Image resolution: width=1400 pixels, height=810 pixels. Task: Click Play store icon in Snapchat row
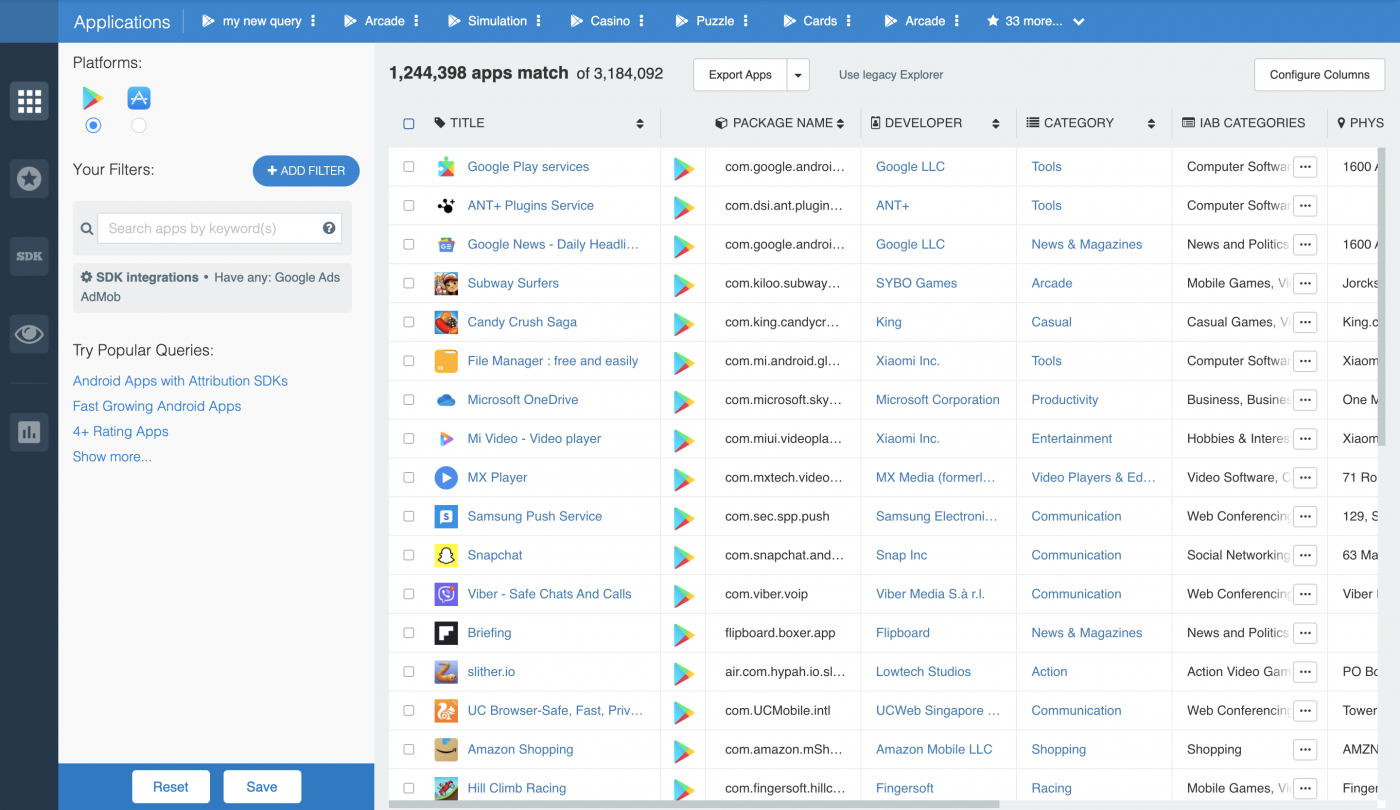[684, 557]
